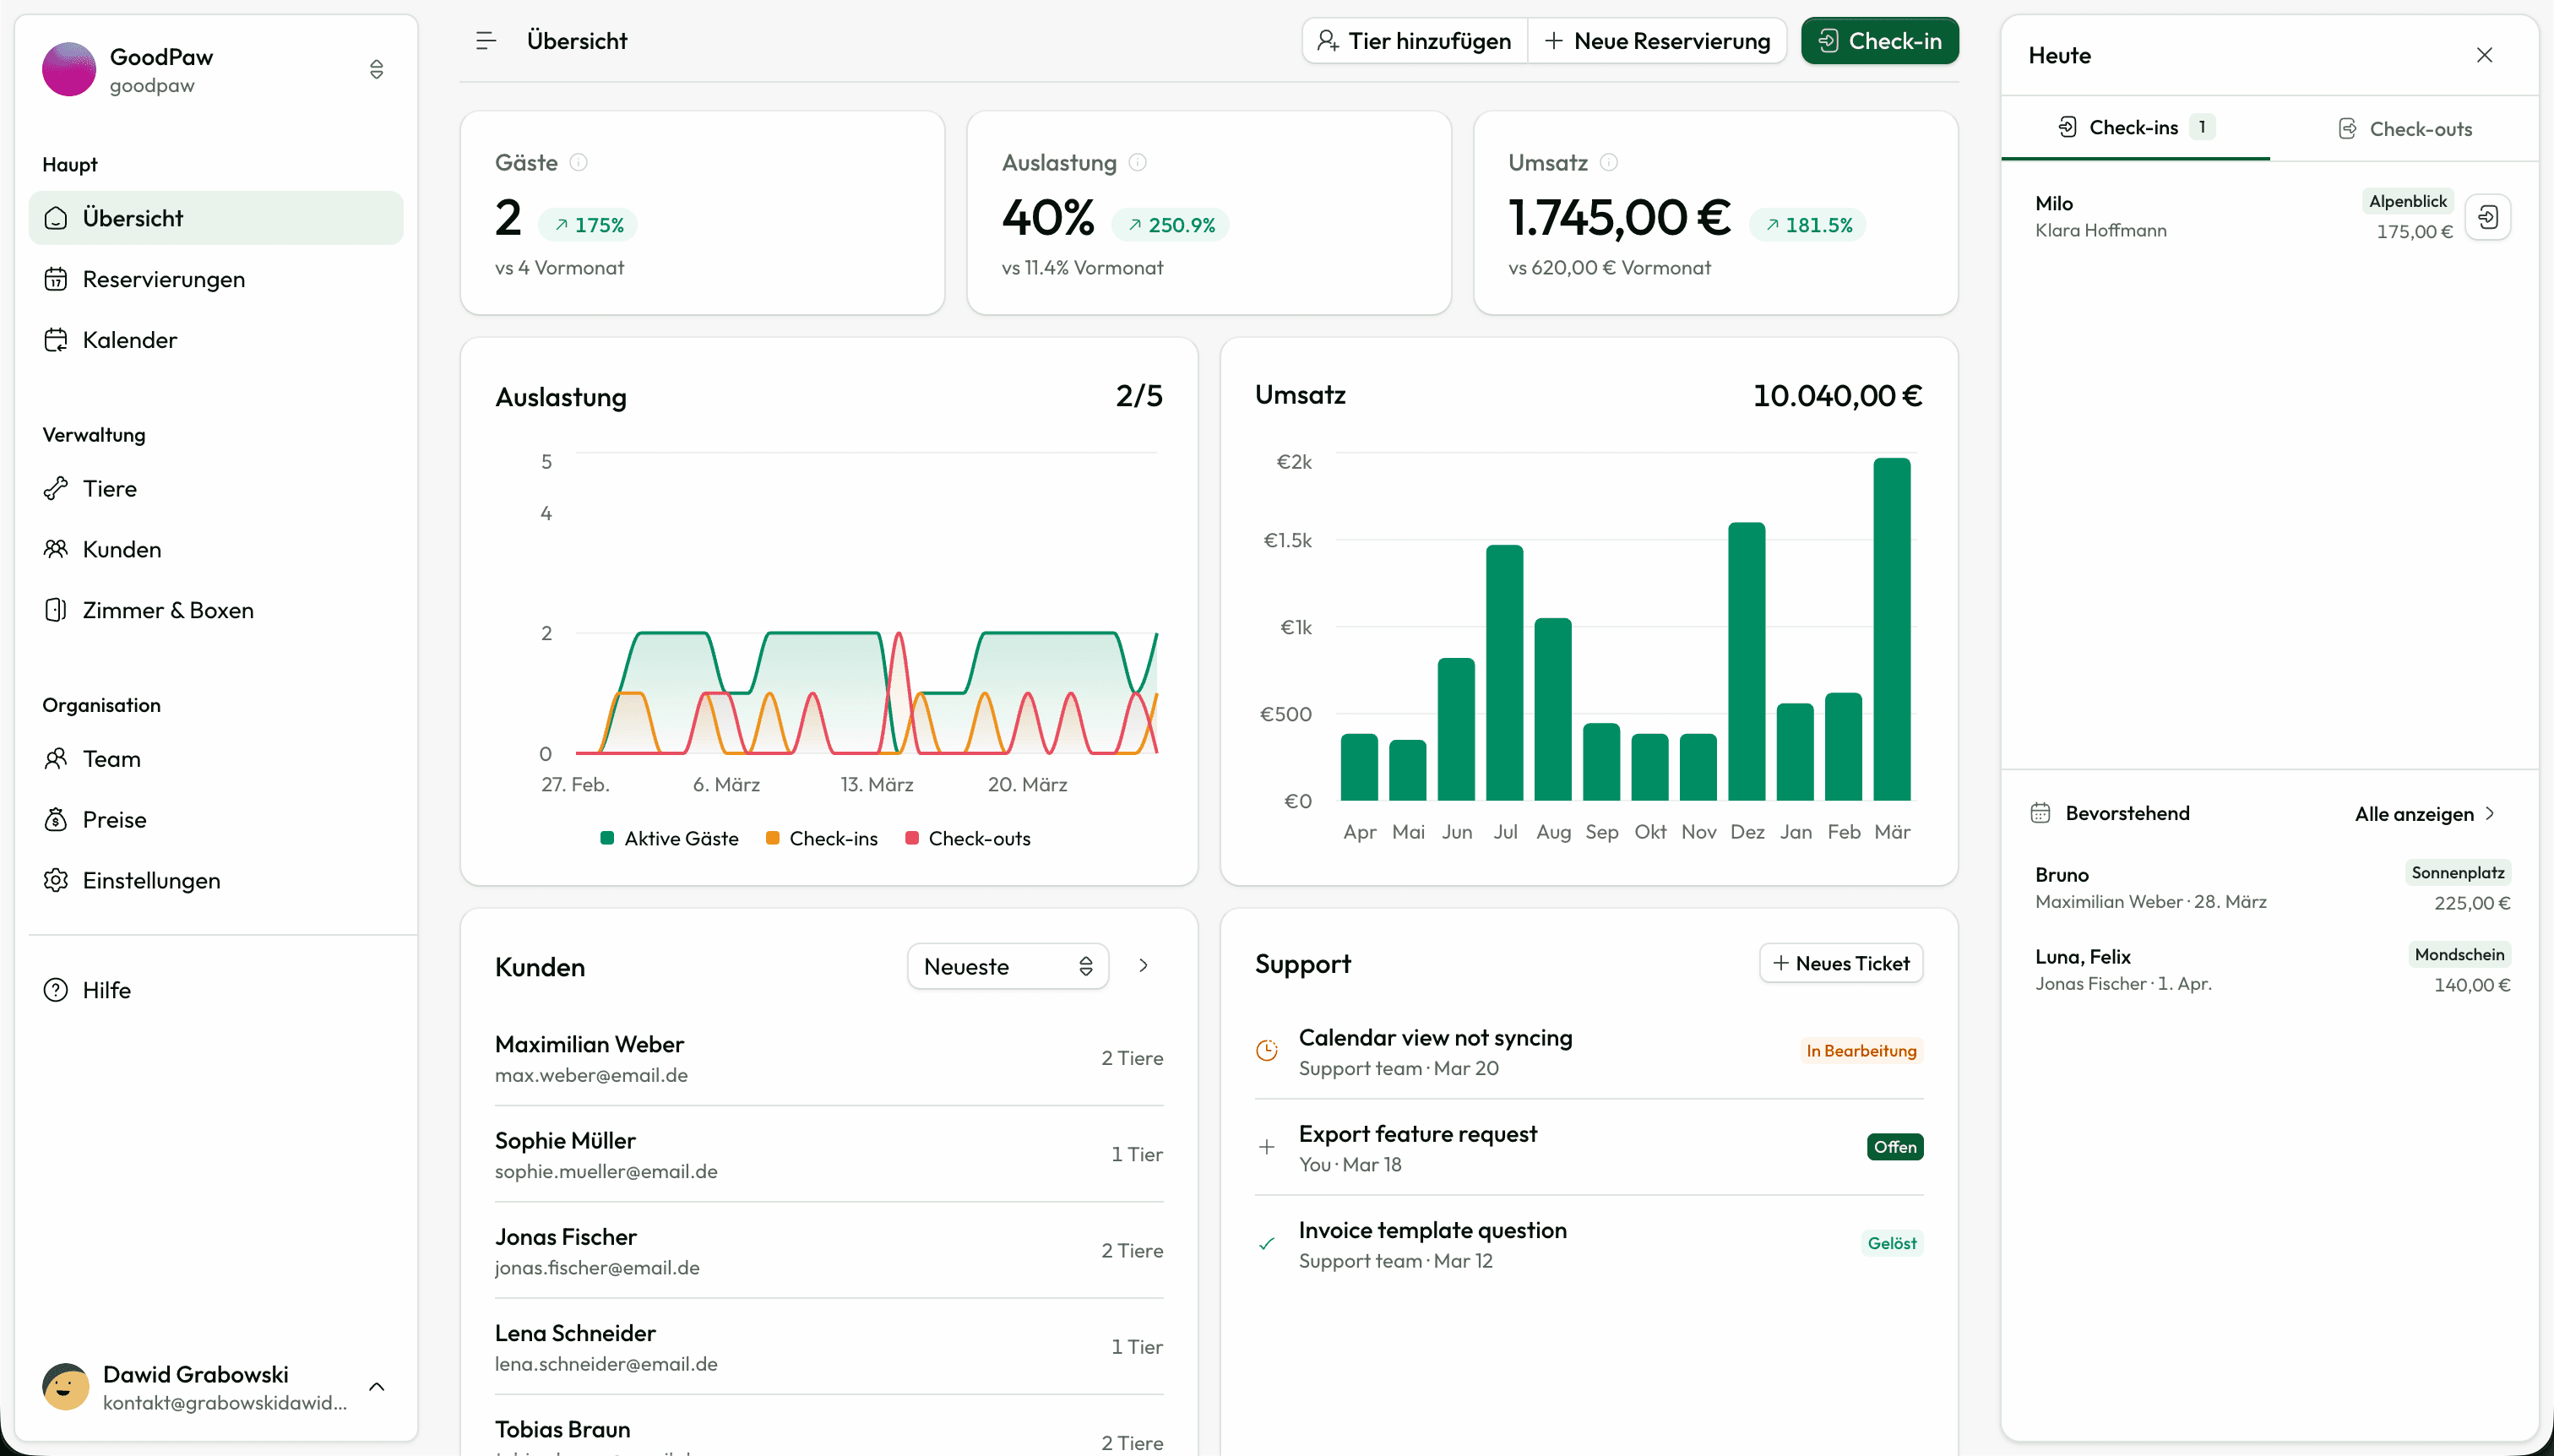Open Einstellungen from the sidebar
The width and height of the screenshot is (2554, 1456).
coord(151,880)
